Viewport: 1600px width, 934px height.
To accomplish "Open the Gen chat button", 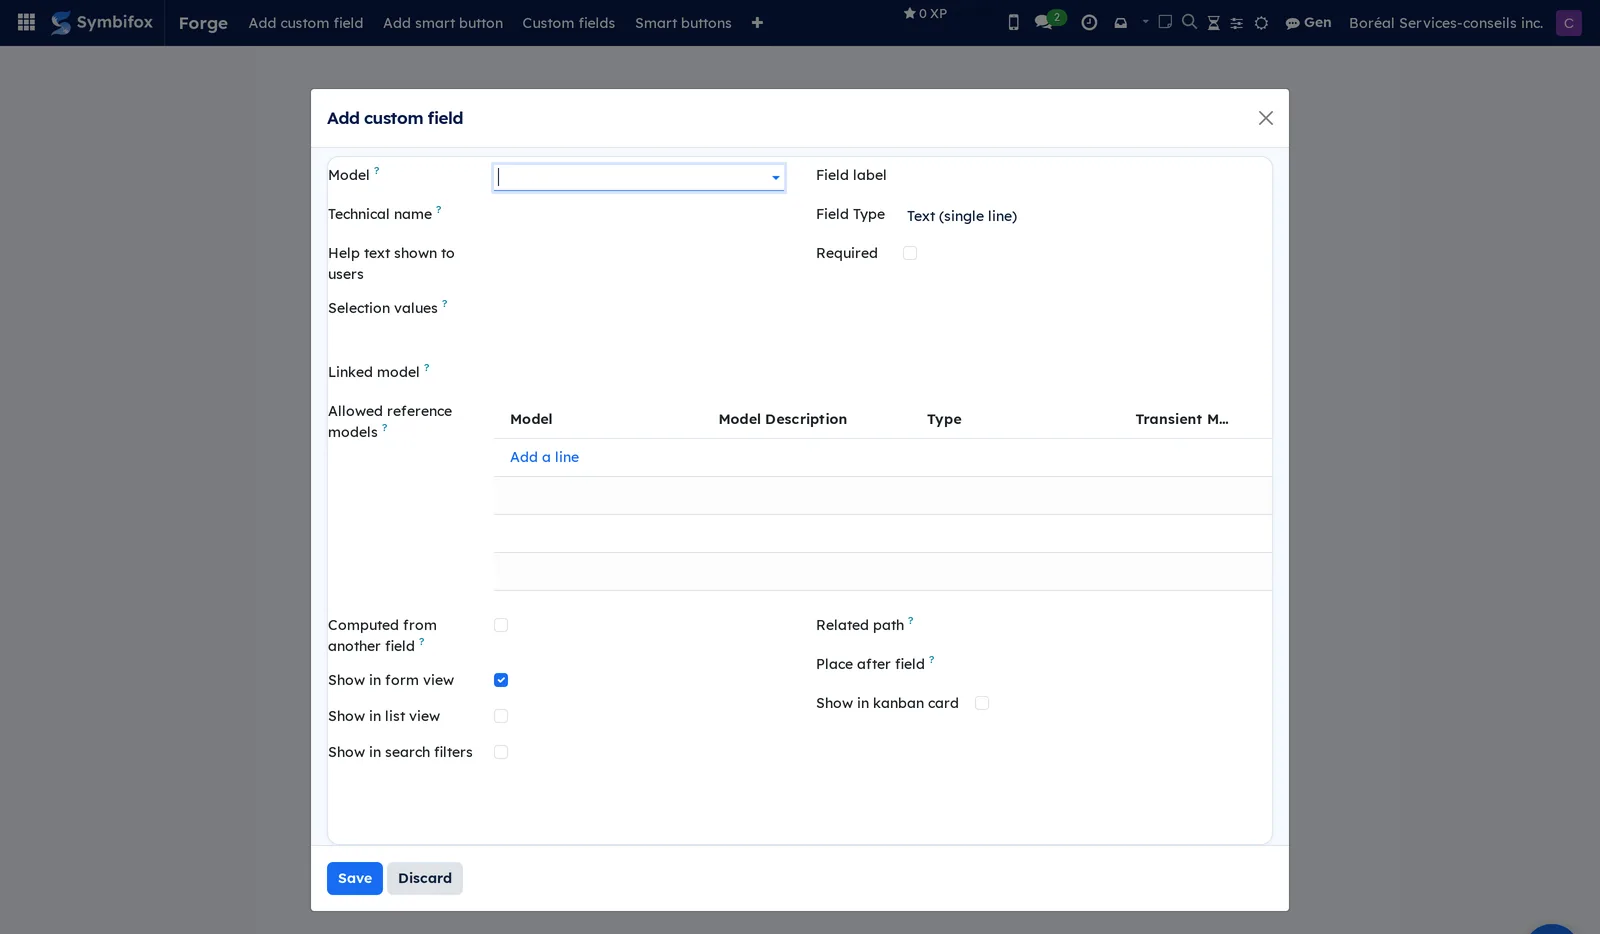I will [x=1308, y=22].
